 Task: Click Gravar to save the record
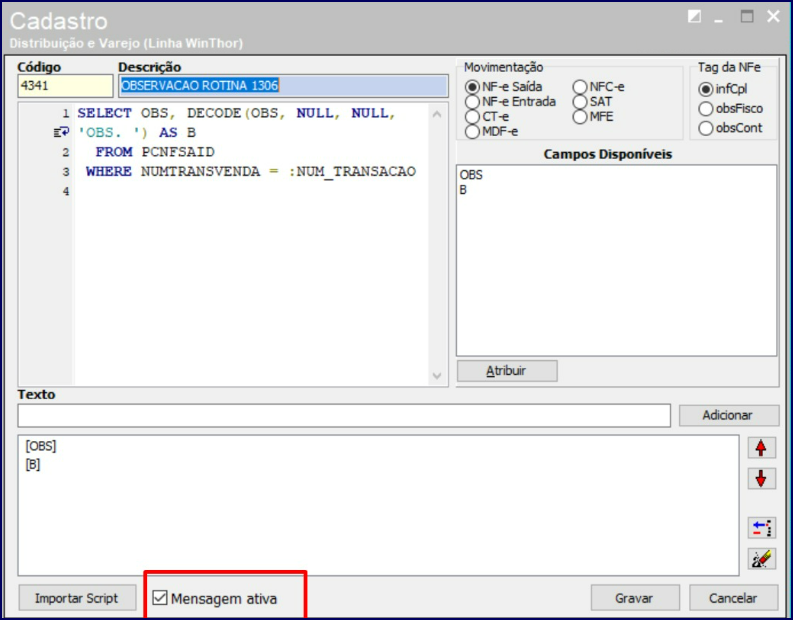click(x=635, y=598)
